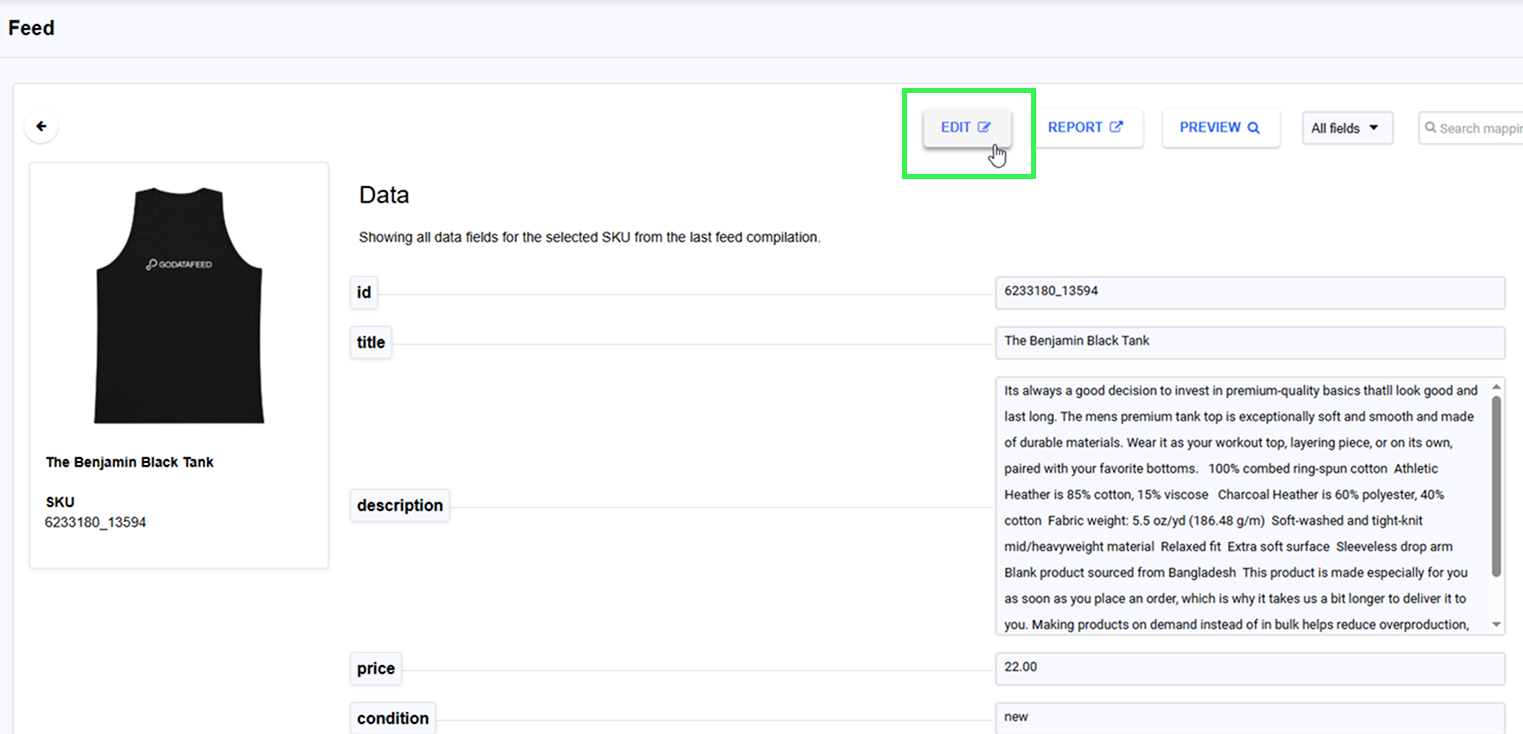Focus the Search mappings input box
Image resolution: width=1523 pixels, height=734 pixels.
pyautogui.click(x=1480, y=128)
